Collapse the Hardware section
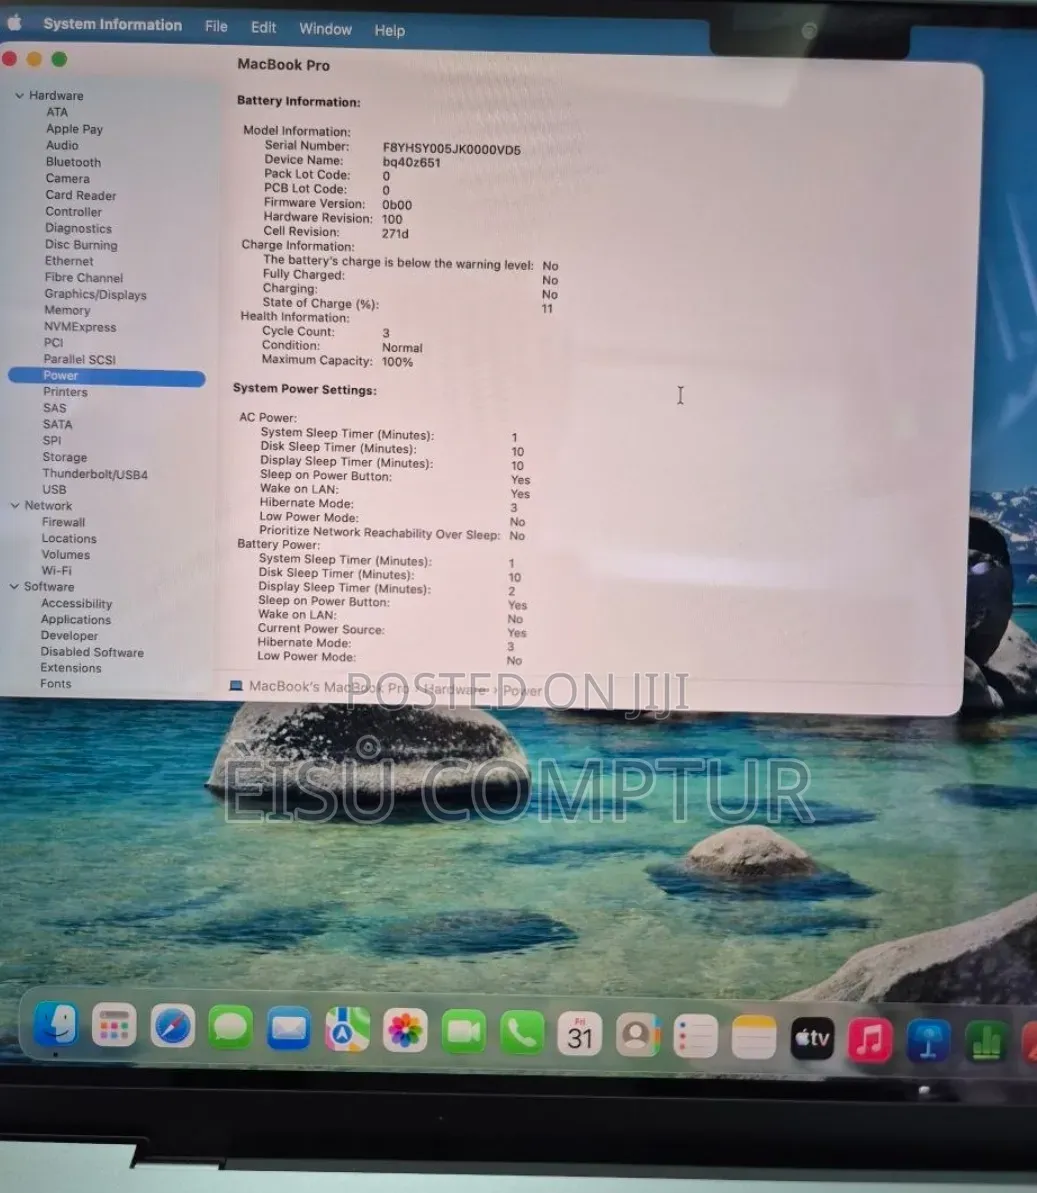Image resolution: width=1037 pixels, height=1193 pixels. coord(19,95)
